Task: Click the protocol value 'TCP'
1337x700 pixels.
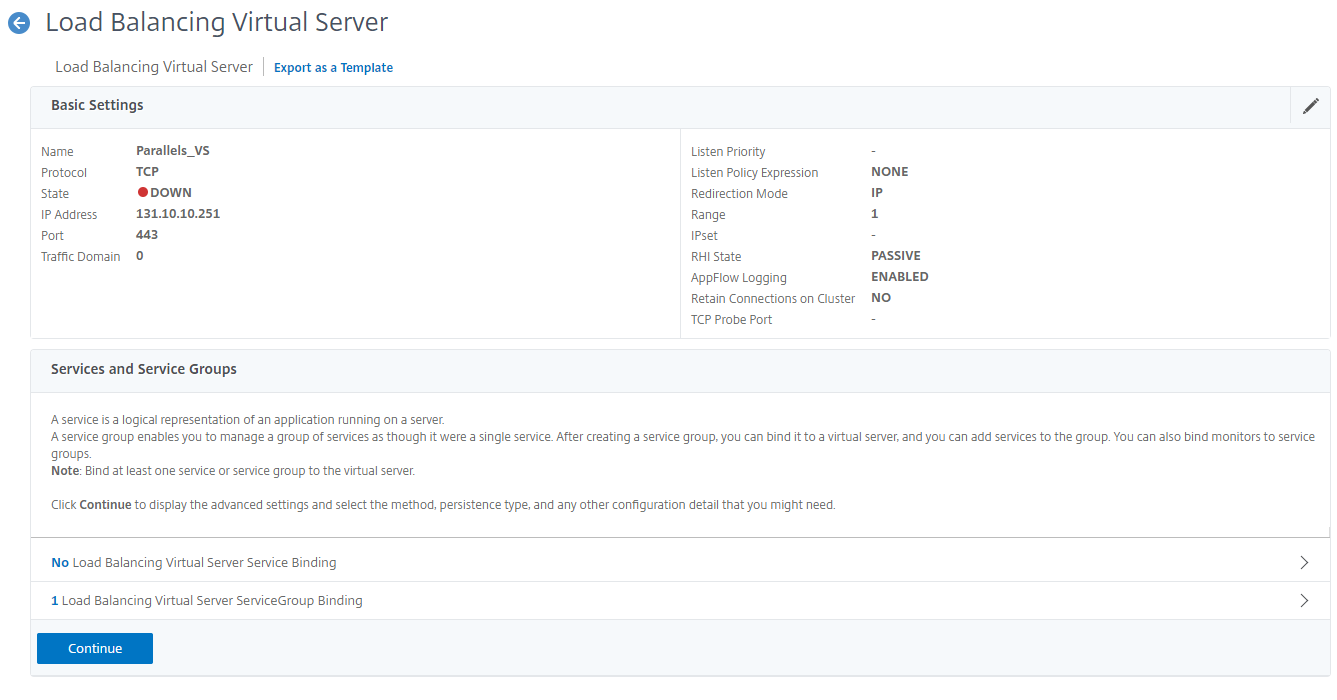Action: [x=147, y=172]
